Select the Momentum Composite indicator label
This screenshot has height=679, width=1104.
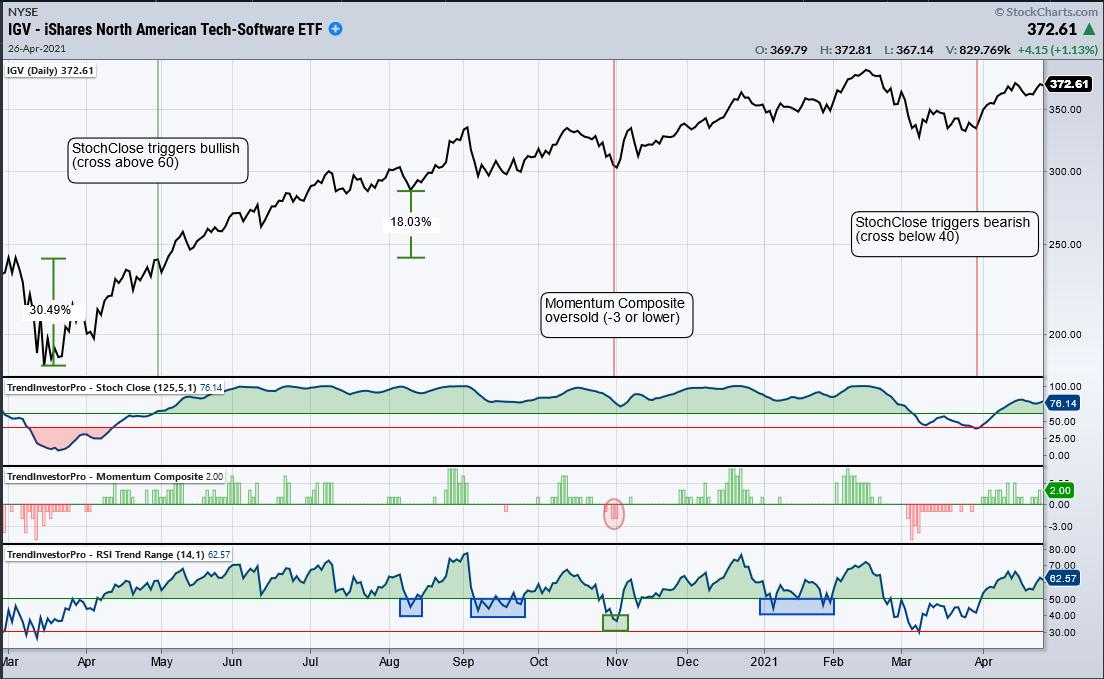pos(115,476)
